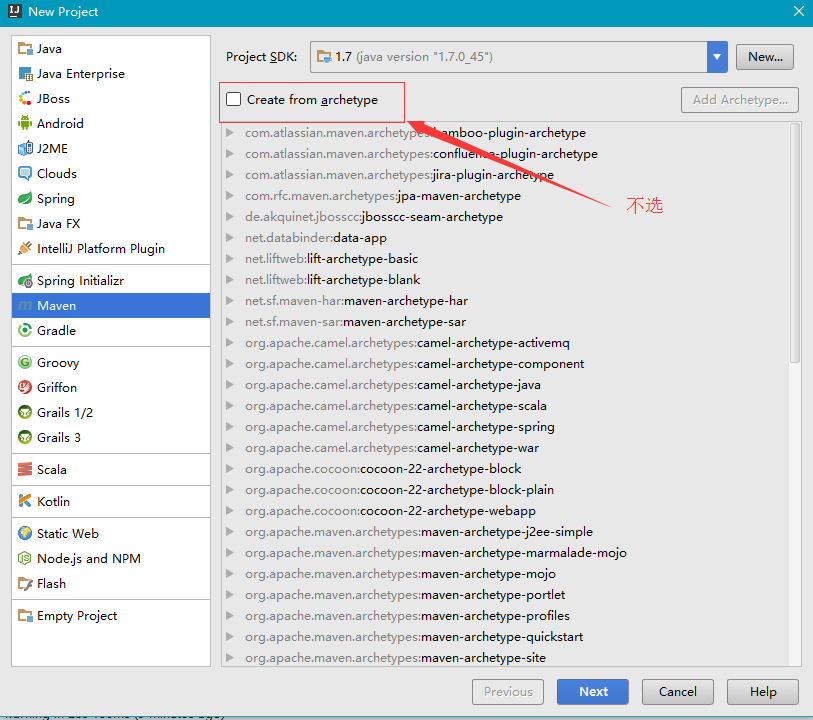Viewport: 813px width, 720px height.
Task: Click the Node.js and NPM icon
Action: (x=25, y=558)
